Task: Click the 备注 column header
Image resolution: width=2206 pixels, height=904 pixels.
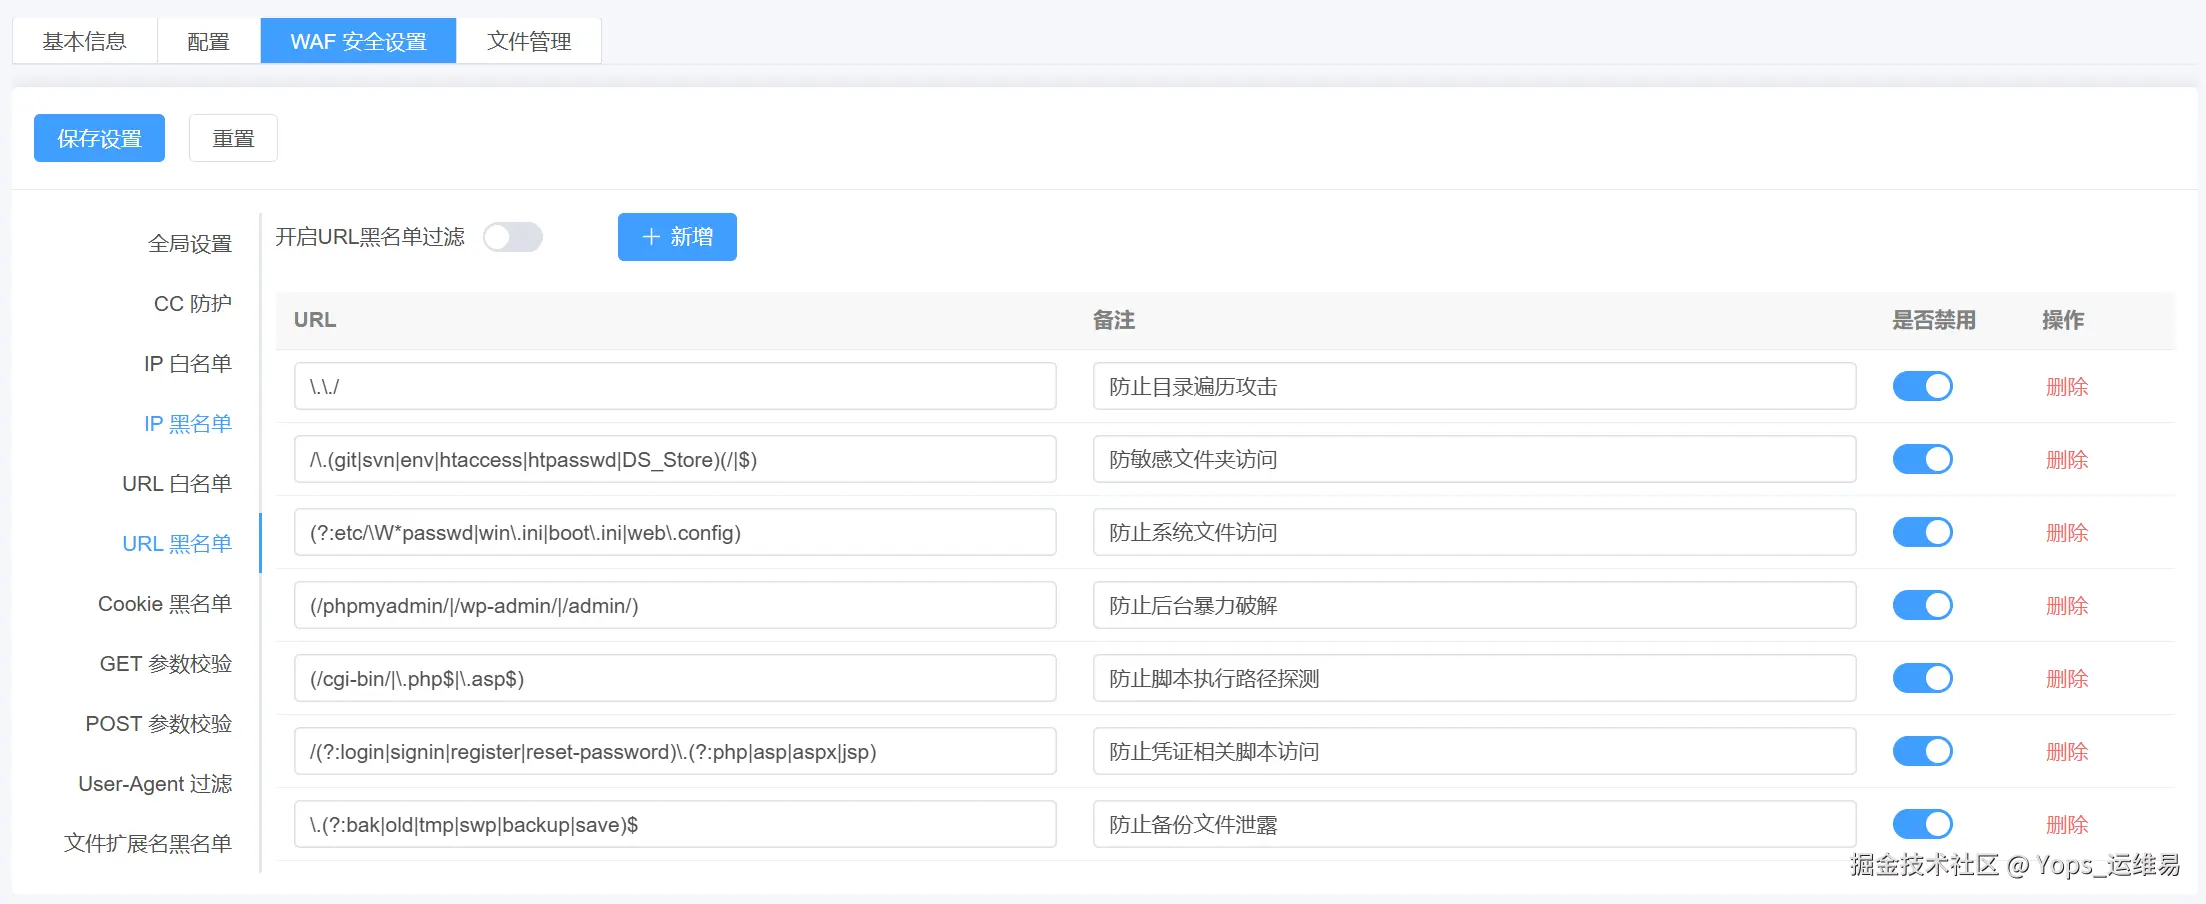Action: 1114,320
